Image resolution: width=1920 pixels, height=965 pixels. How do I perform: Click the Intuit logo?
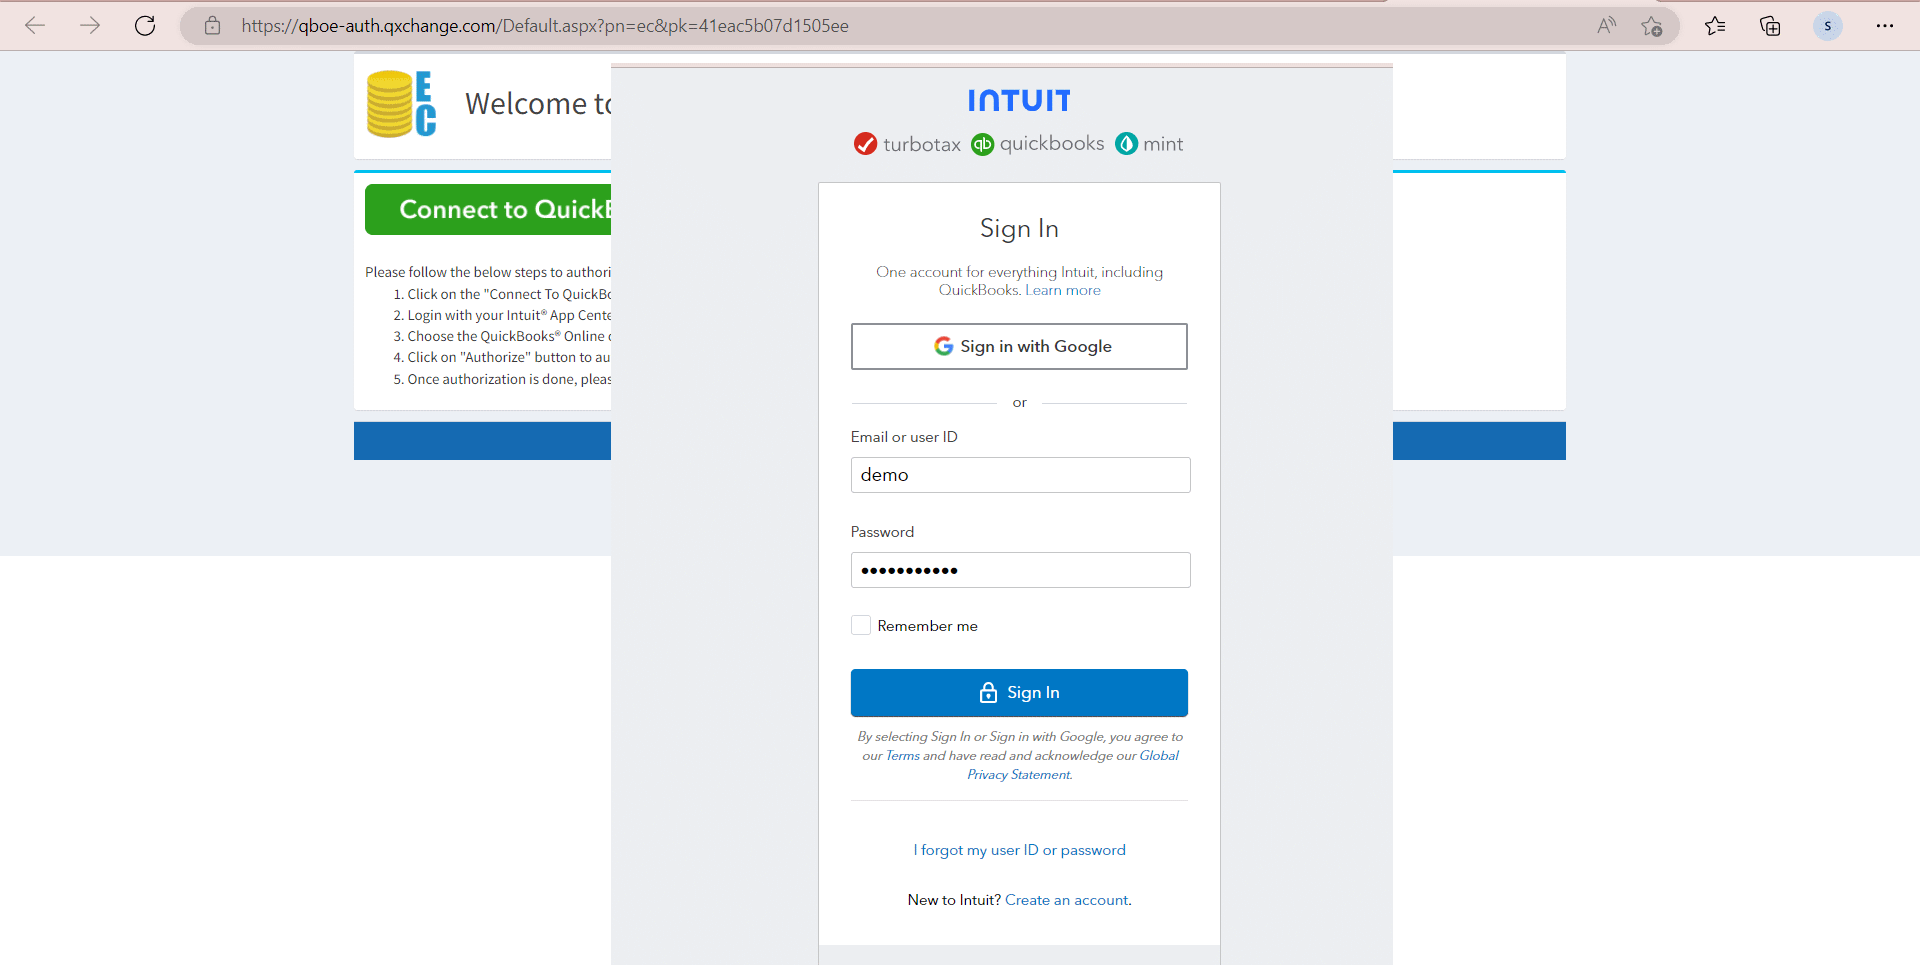tap(1019, 100)
